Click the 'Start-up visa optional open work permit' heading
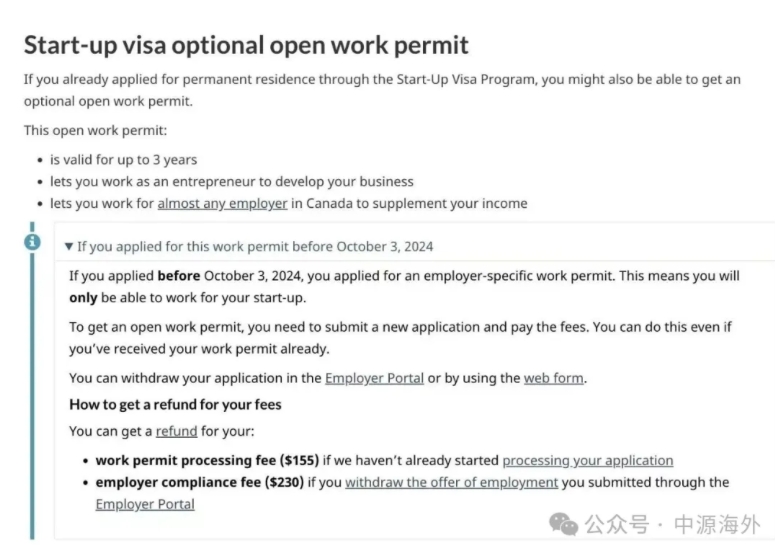This screenshot has height=546, width=775. click(x=246, y=45)
